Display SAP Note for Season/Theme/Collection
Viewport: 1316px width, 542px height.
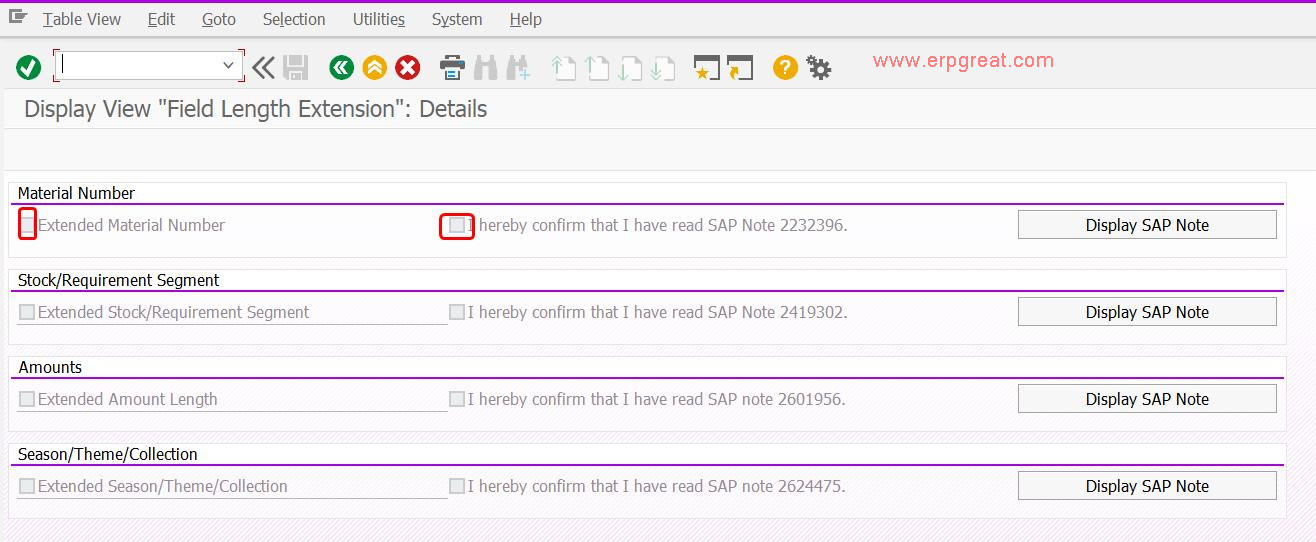(1147, 486)
